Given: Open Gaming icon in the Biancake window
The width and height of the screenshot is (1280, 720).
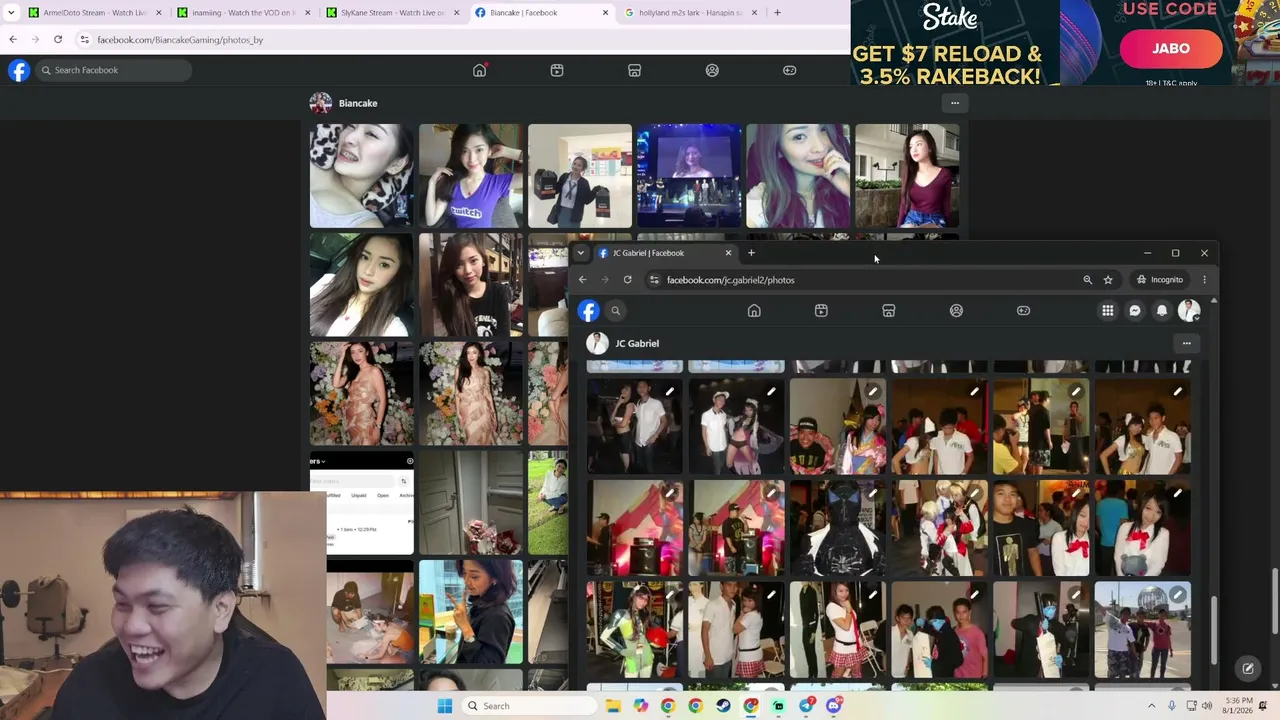Looking at the screenshot, I should [789, 70].
